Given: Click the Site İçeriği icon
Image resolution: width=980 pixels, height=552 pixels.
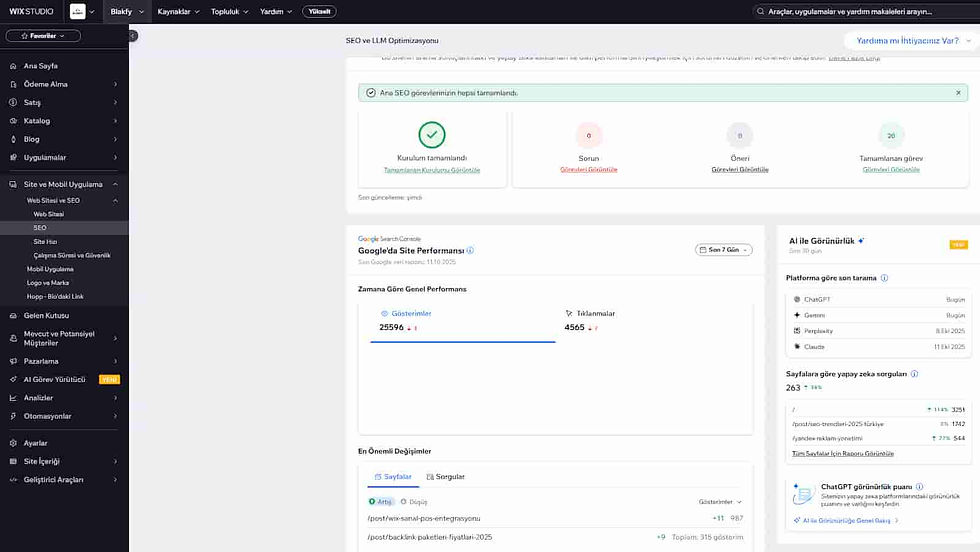Looking at the screenshot, I should 13,461.
